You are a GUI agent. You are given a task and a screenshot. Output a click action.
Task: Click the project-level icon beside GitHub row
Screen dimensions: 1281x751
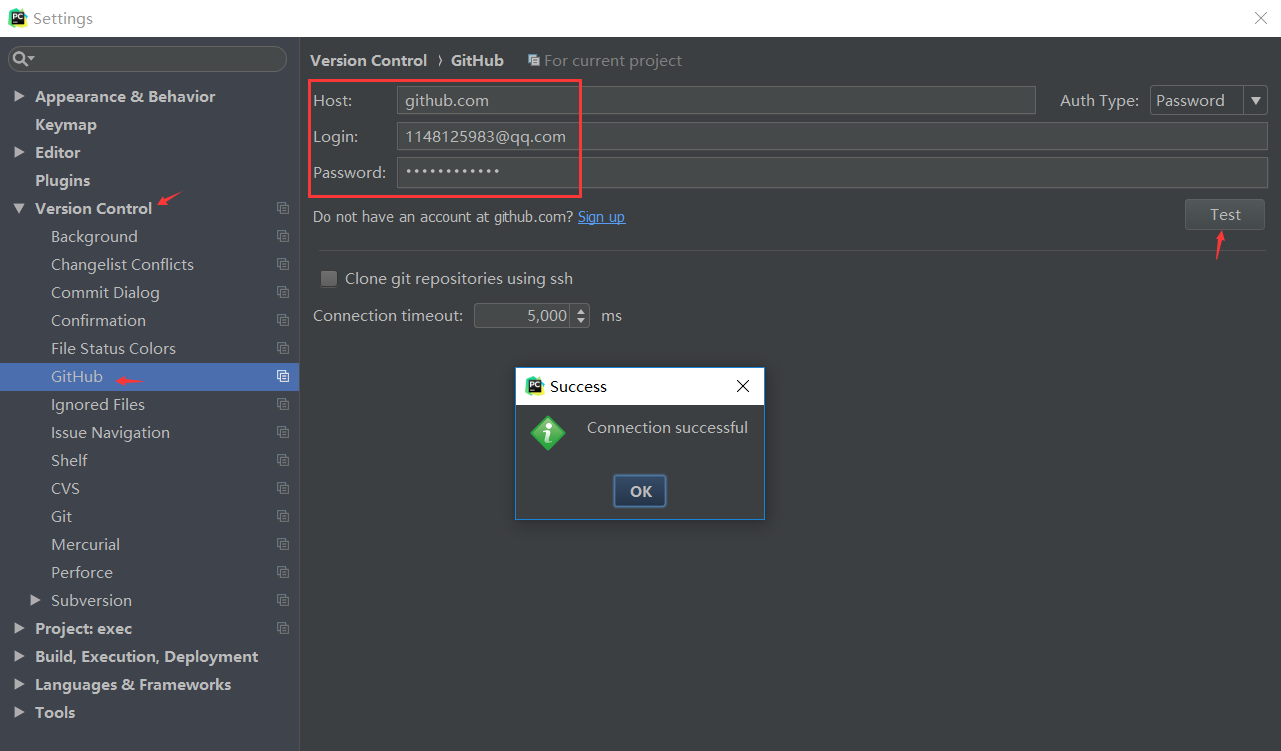tap(283, 377)
